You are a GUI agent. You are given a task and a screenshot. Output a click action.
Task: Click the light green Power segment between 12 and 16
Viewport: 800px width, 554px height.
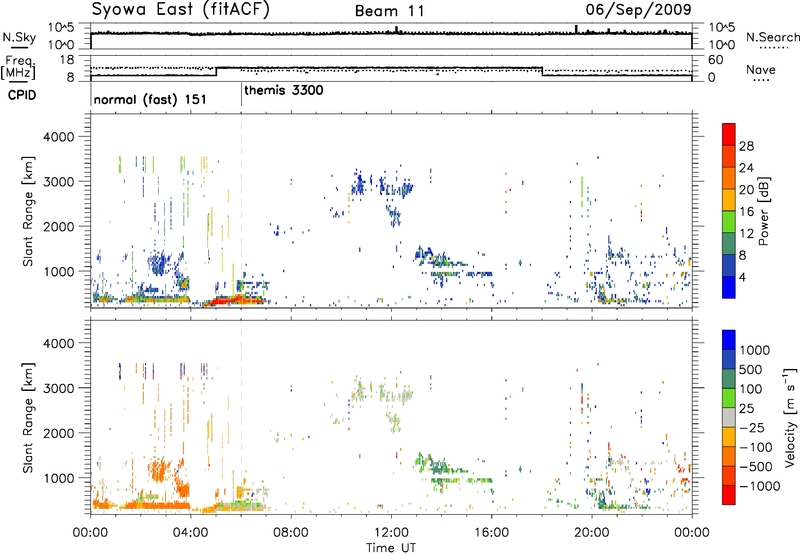(x=729, y=222)
